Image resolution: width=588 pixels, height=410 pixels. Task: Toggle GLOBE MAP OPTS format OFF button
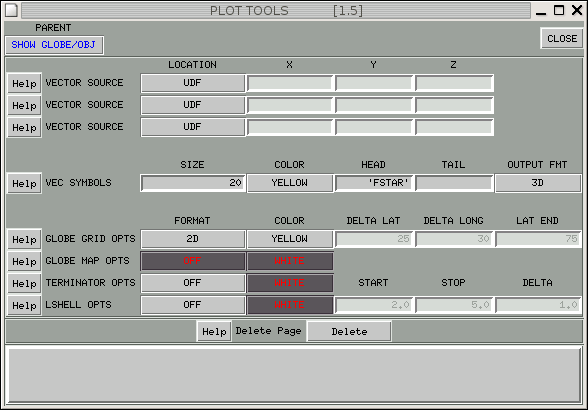point(193,261)
